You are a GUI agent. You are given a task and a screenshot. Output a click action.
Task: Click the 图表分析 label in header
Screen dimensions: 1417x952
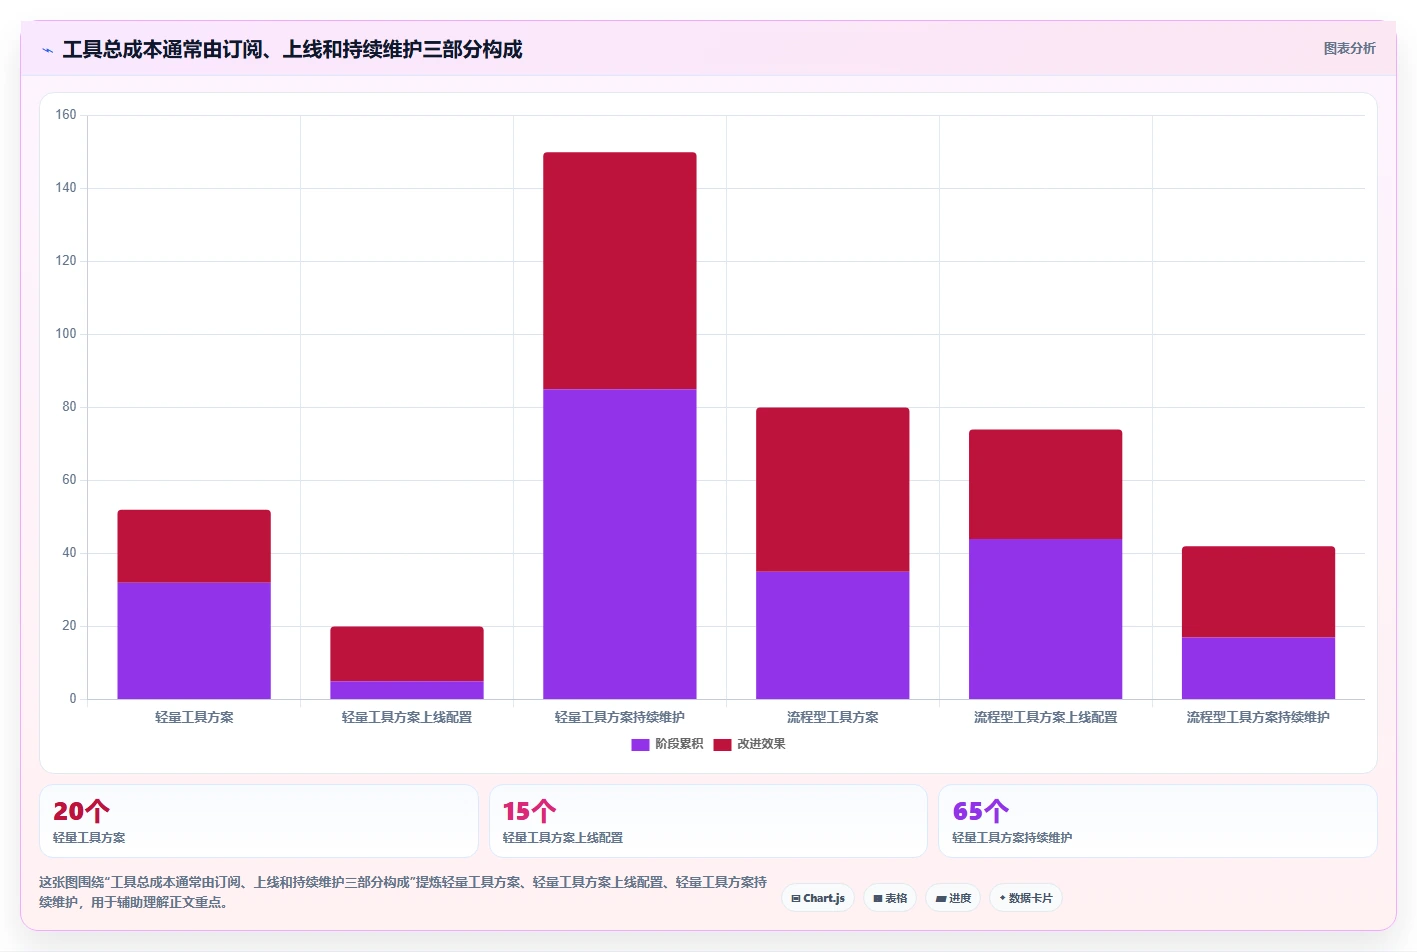click(x=1349, y=48)
